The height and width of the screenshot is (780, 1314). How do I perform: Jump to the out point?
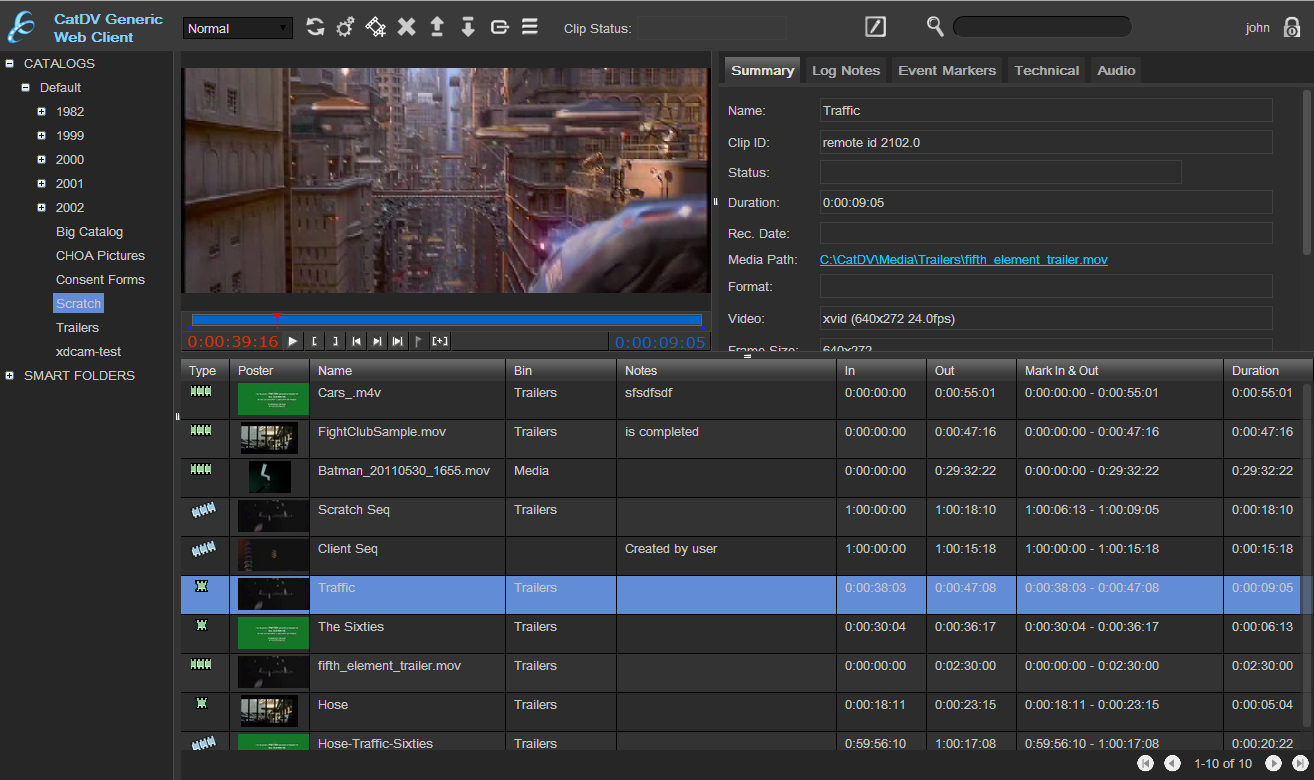point(377,341)
